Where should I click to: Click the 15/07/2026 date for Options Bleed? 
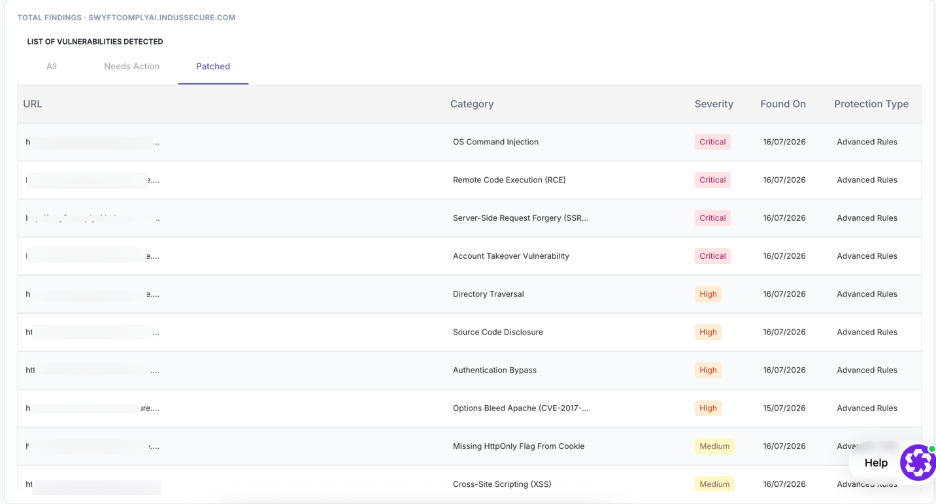784,408
